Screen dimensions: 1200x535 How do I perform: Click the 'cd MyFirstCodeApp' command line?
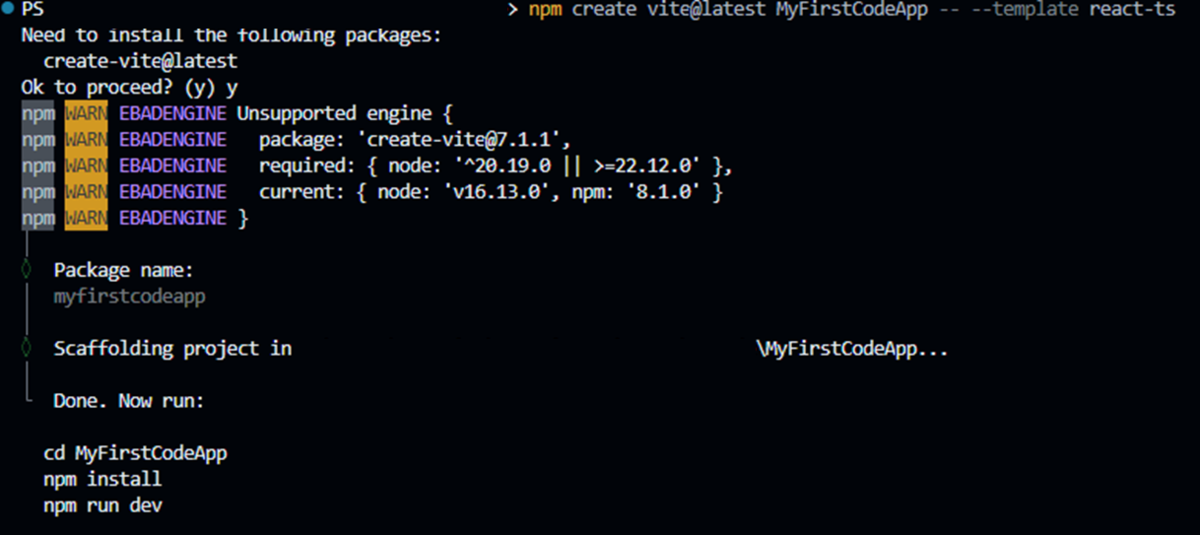point(135,453)
